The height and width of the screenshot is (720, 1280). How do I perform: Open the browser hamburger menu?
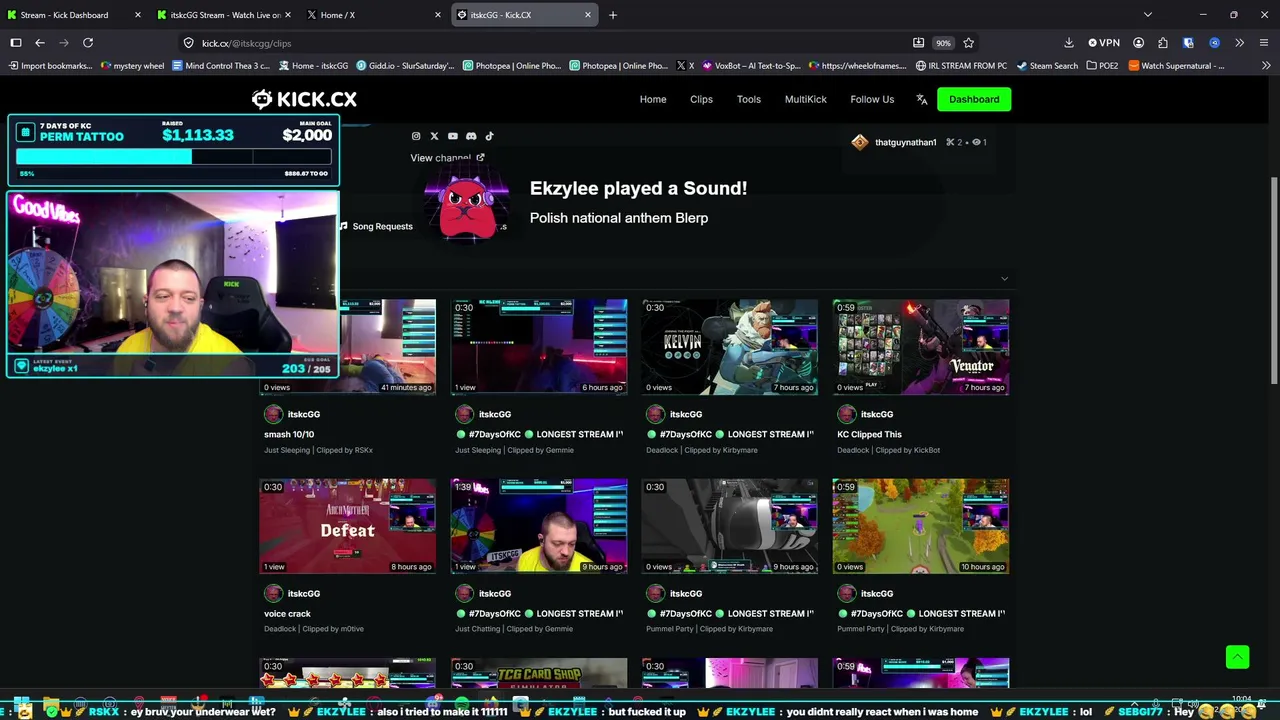click(x=1265, y=43)
